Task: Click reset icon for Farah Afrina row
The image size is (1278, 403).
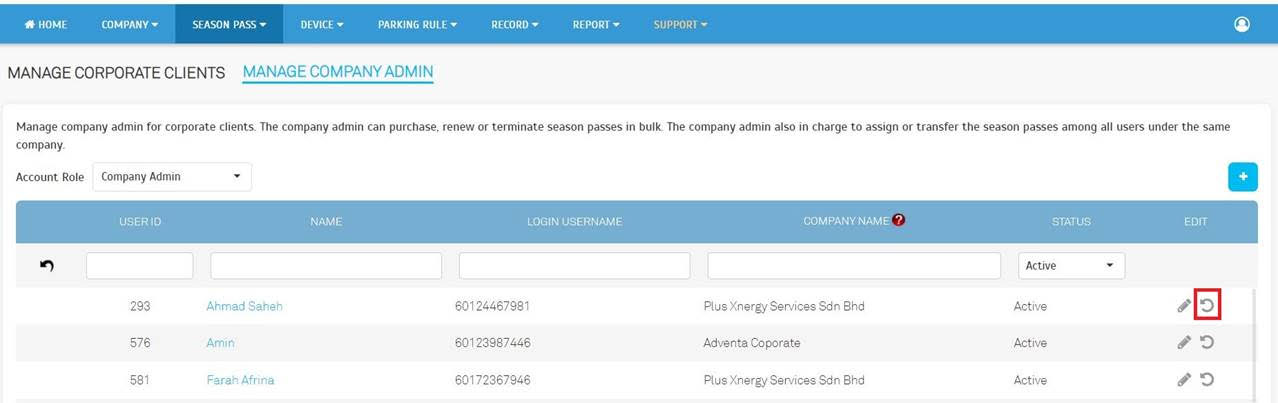Action: pos(1207,380)
